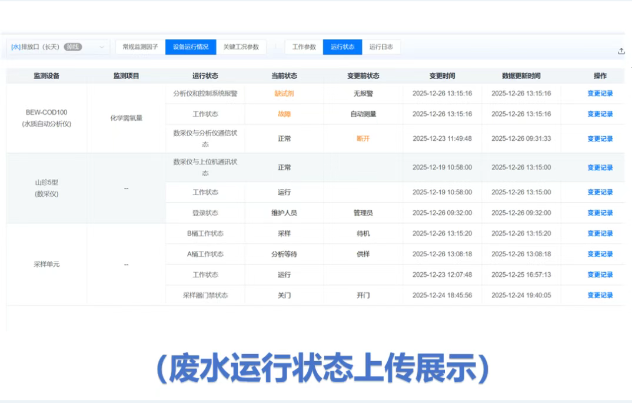This screenshot has height=403, width=632.
Task: Open 变更记录 for the 登录状态 row
Action: [x=600, y=212]
